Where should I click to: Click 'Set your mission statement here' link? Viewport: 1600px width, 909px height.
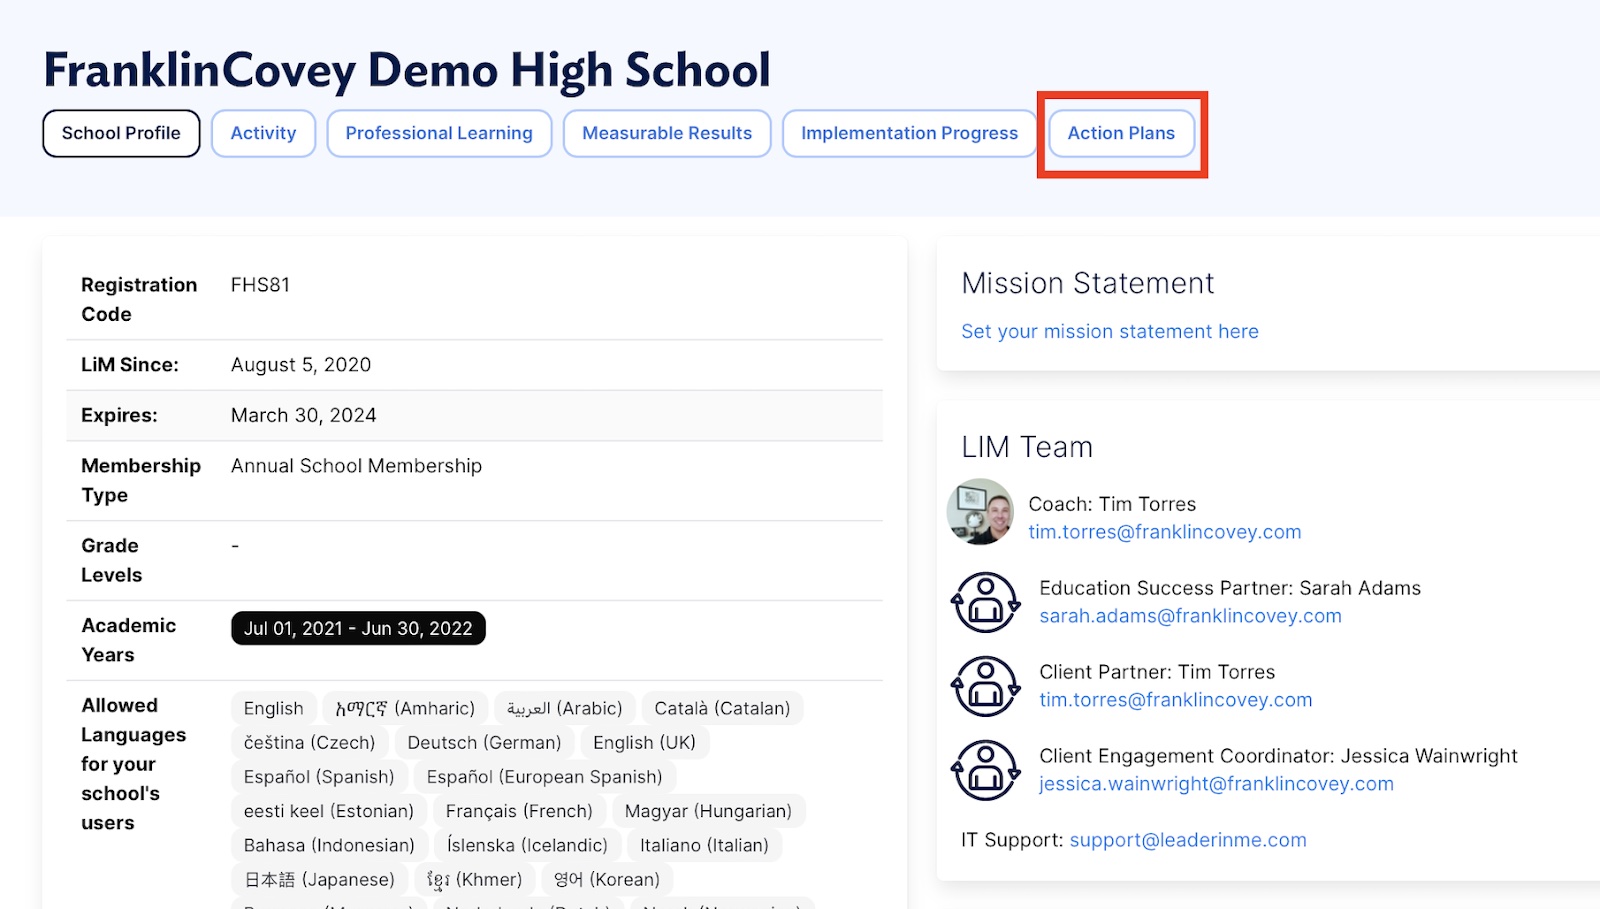point(1109,331)
